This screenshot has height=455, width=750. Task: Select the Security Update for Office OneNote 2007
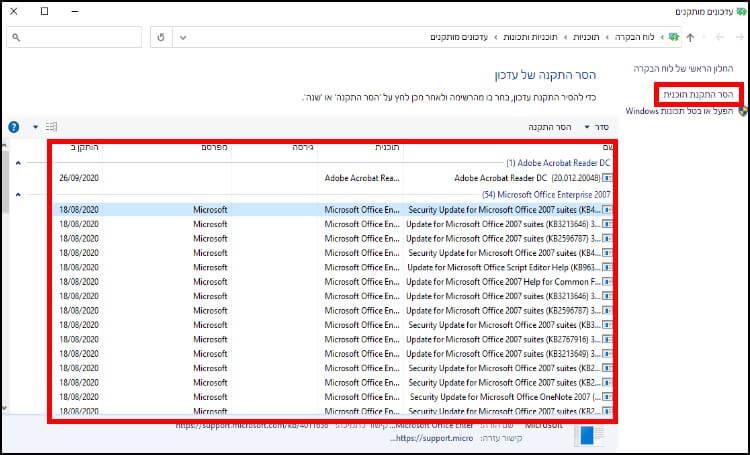point(332,397)
